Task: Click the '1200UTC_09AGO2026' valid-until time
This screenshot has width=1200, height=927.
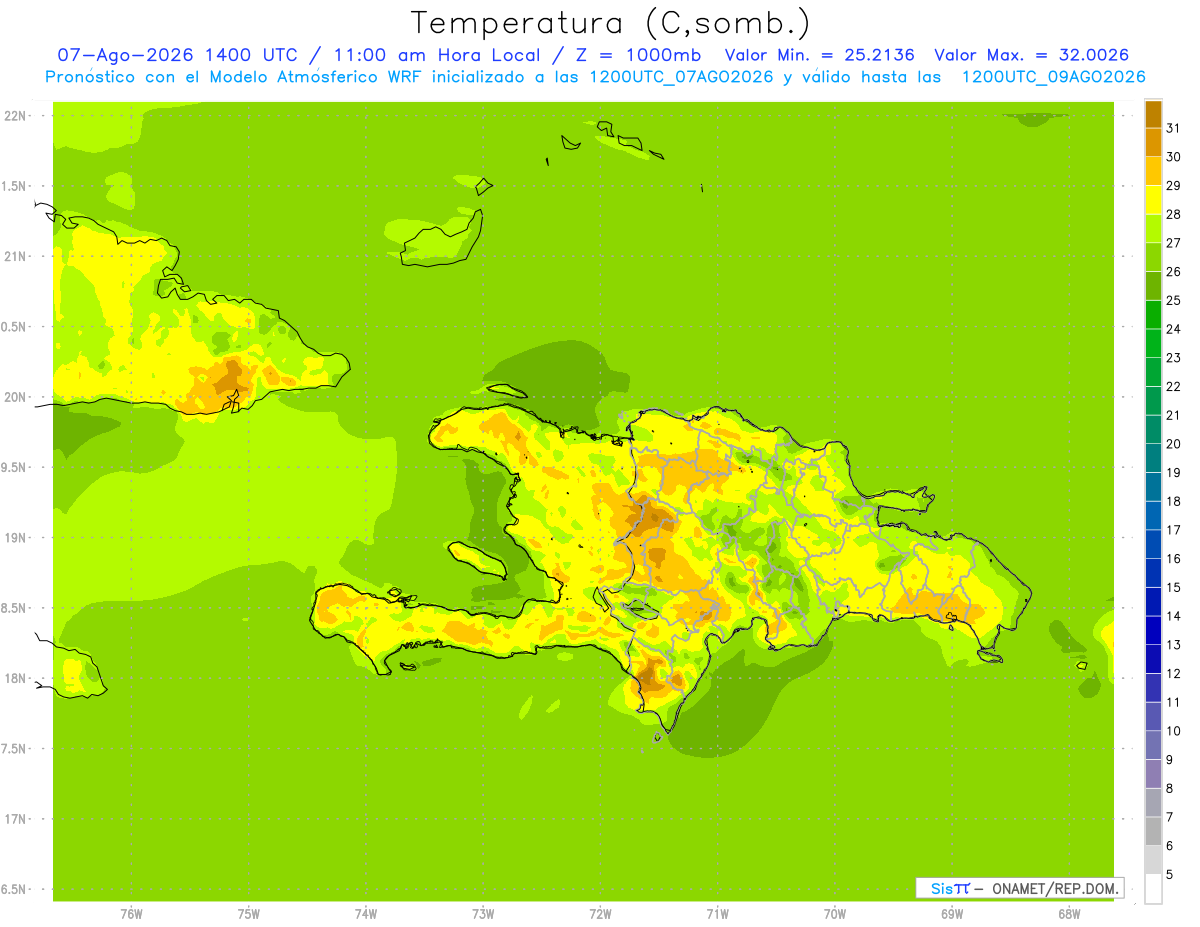Action: click(x=1053, y=77)
